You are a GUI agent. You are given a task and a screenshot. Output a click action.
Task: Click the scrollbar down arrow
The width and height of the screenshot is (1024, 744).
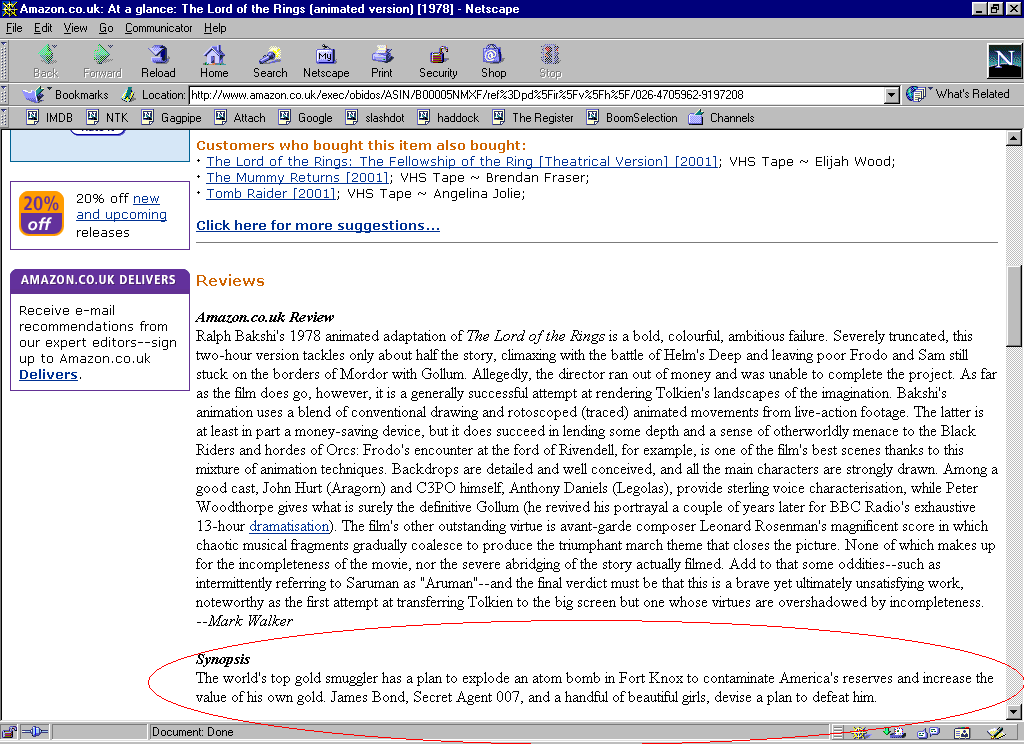point(1014,712)
